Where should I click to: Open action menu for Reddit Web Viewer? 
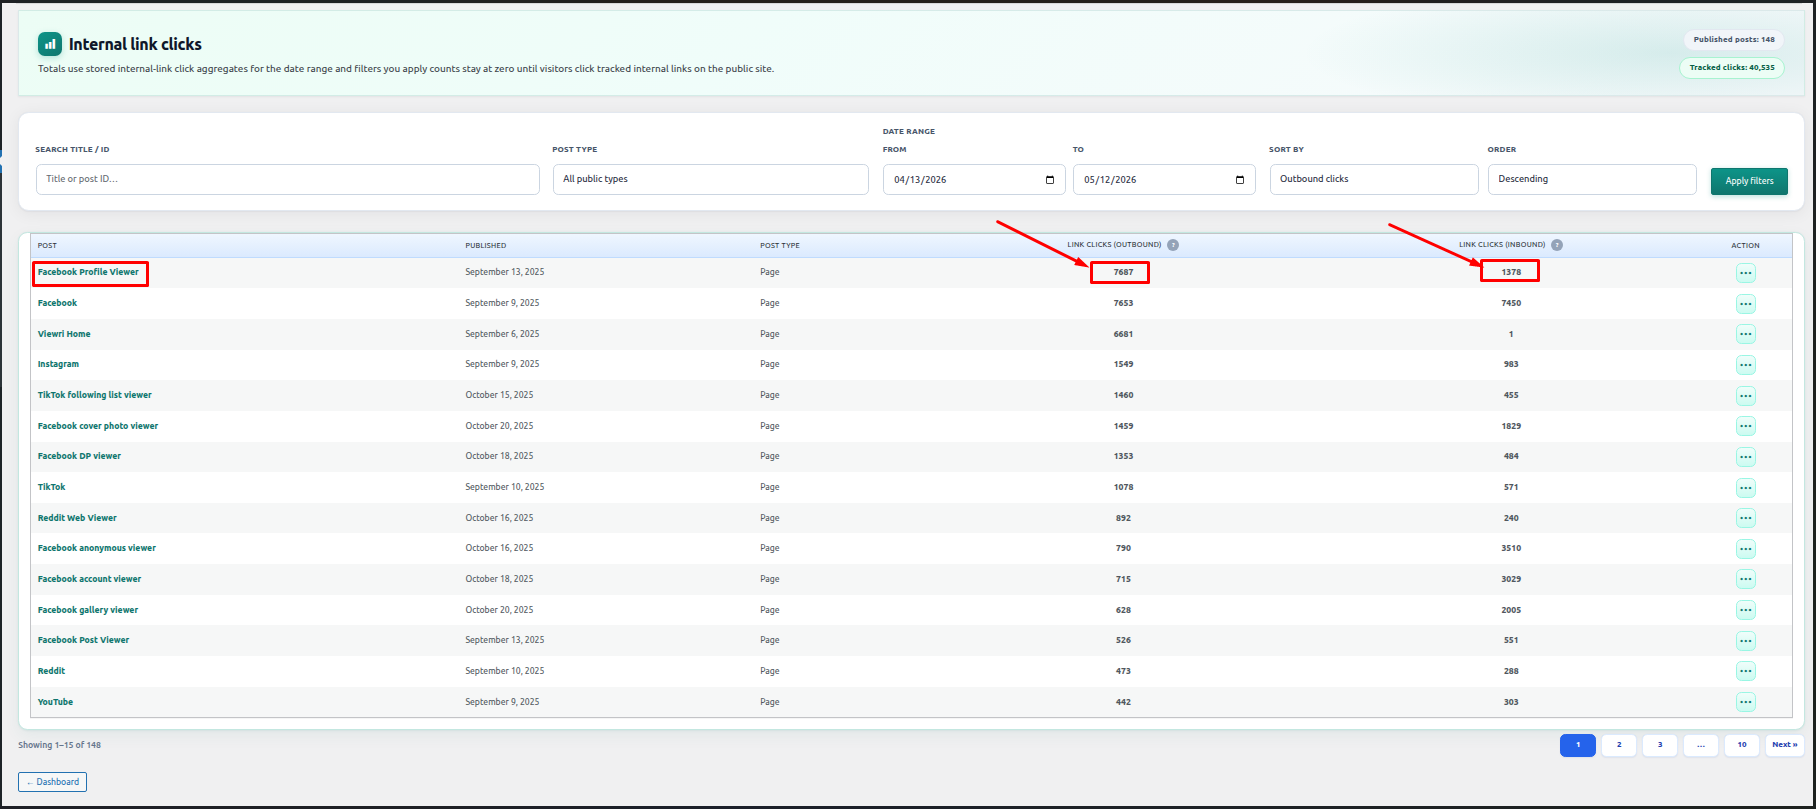[x=1745, y=518]
